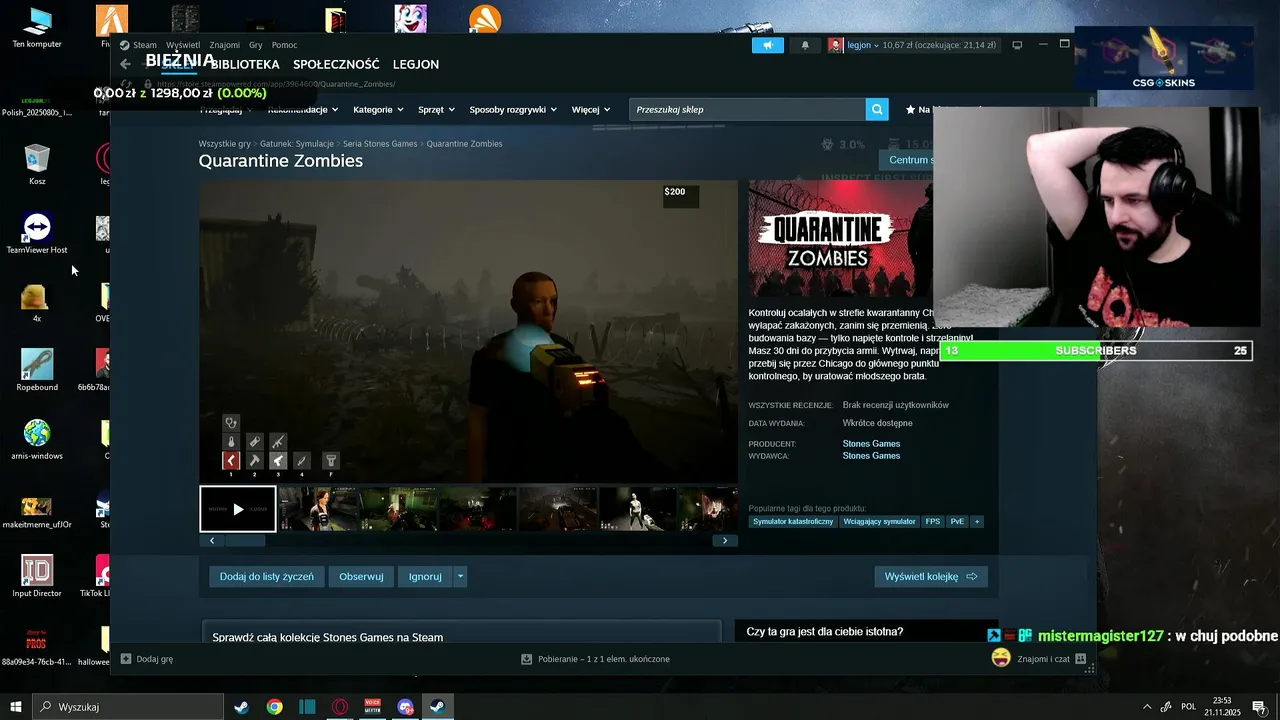Expand the Sprzęt store dropdown
The height and width of the screenshot is (720, 1280).
tap(436, 109)
